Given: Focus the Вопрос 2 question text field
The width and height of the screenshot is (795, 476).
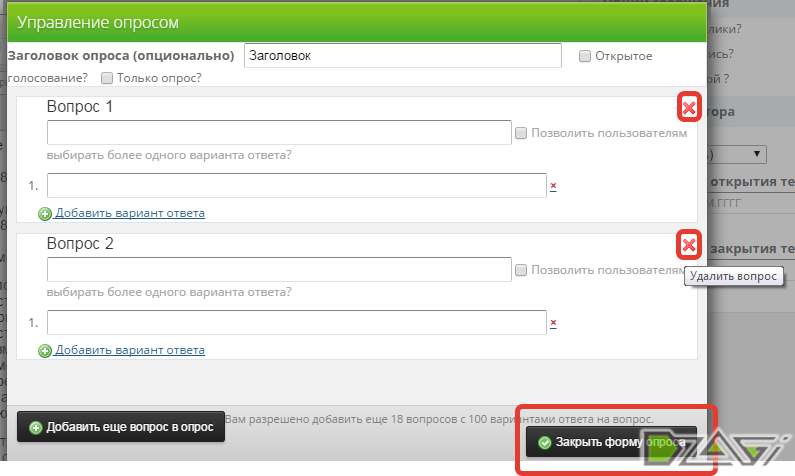Looking at the screenshot, I should [x=279, y=269].
